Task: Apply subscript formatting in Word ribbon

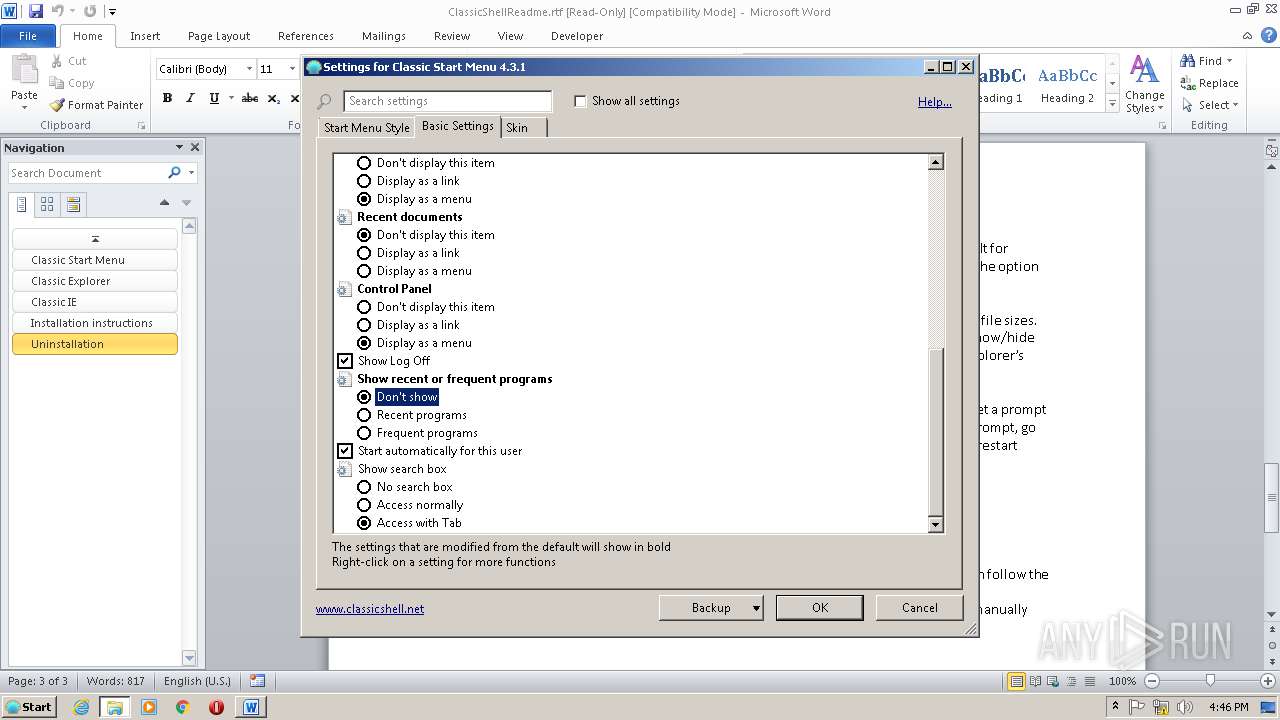Action: coord(274,98)
